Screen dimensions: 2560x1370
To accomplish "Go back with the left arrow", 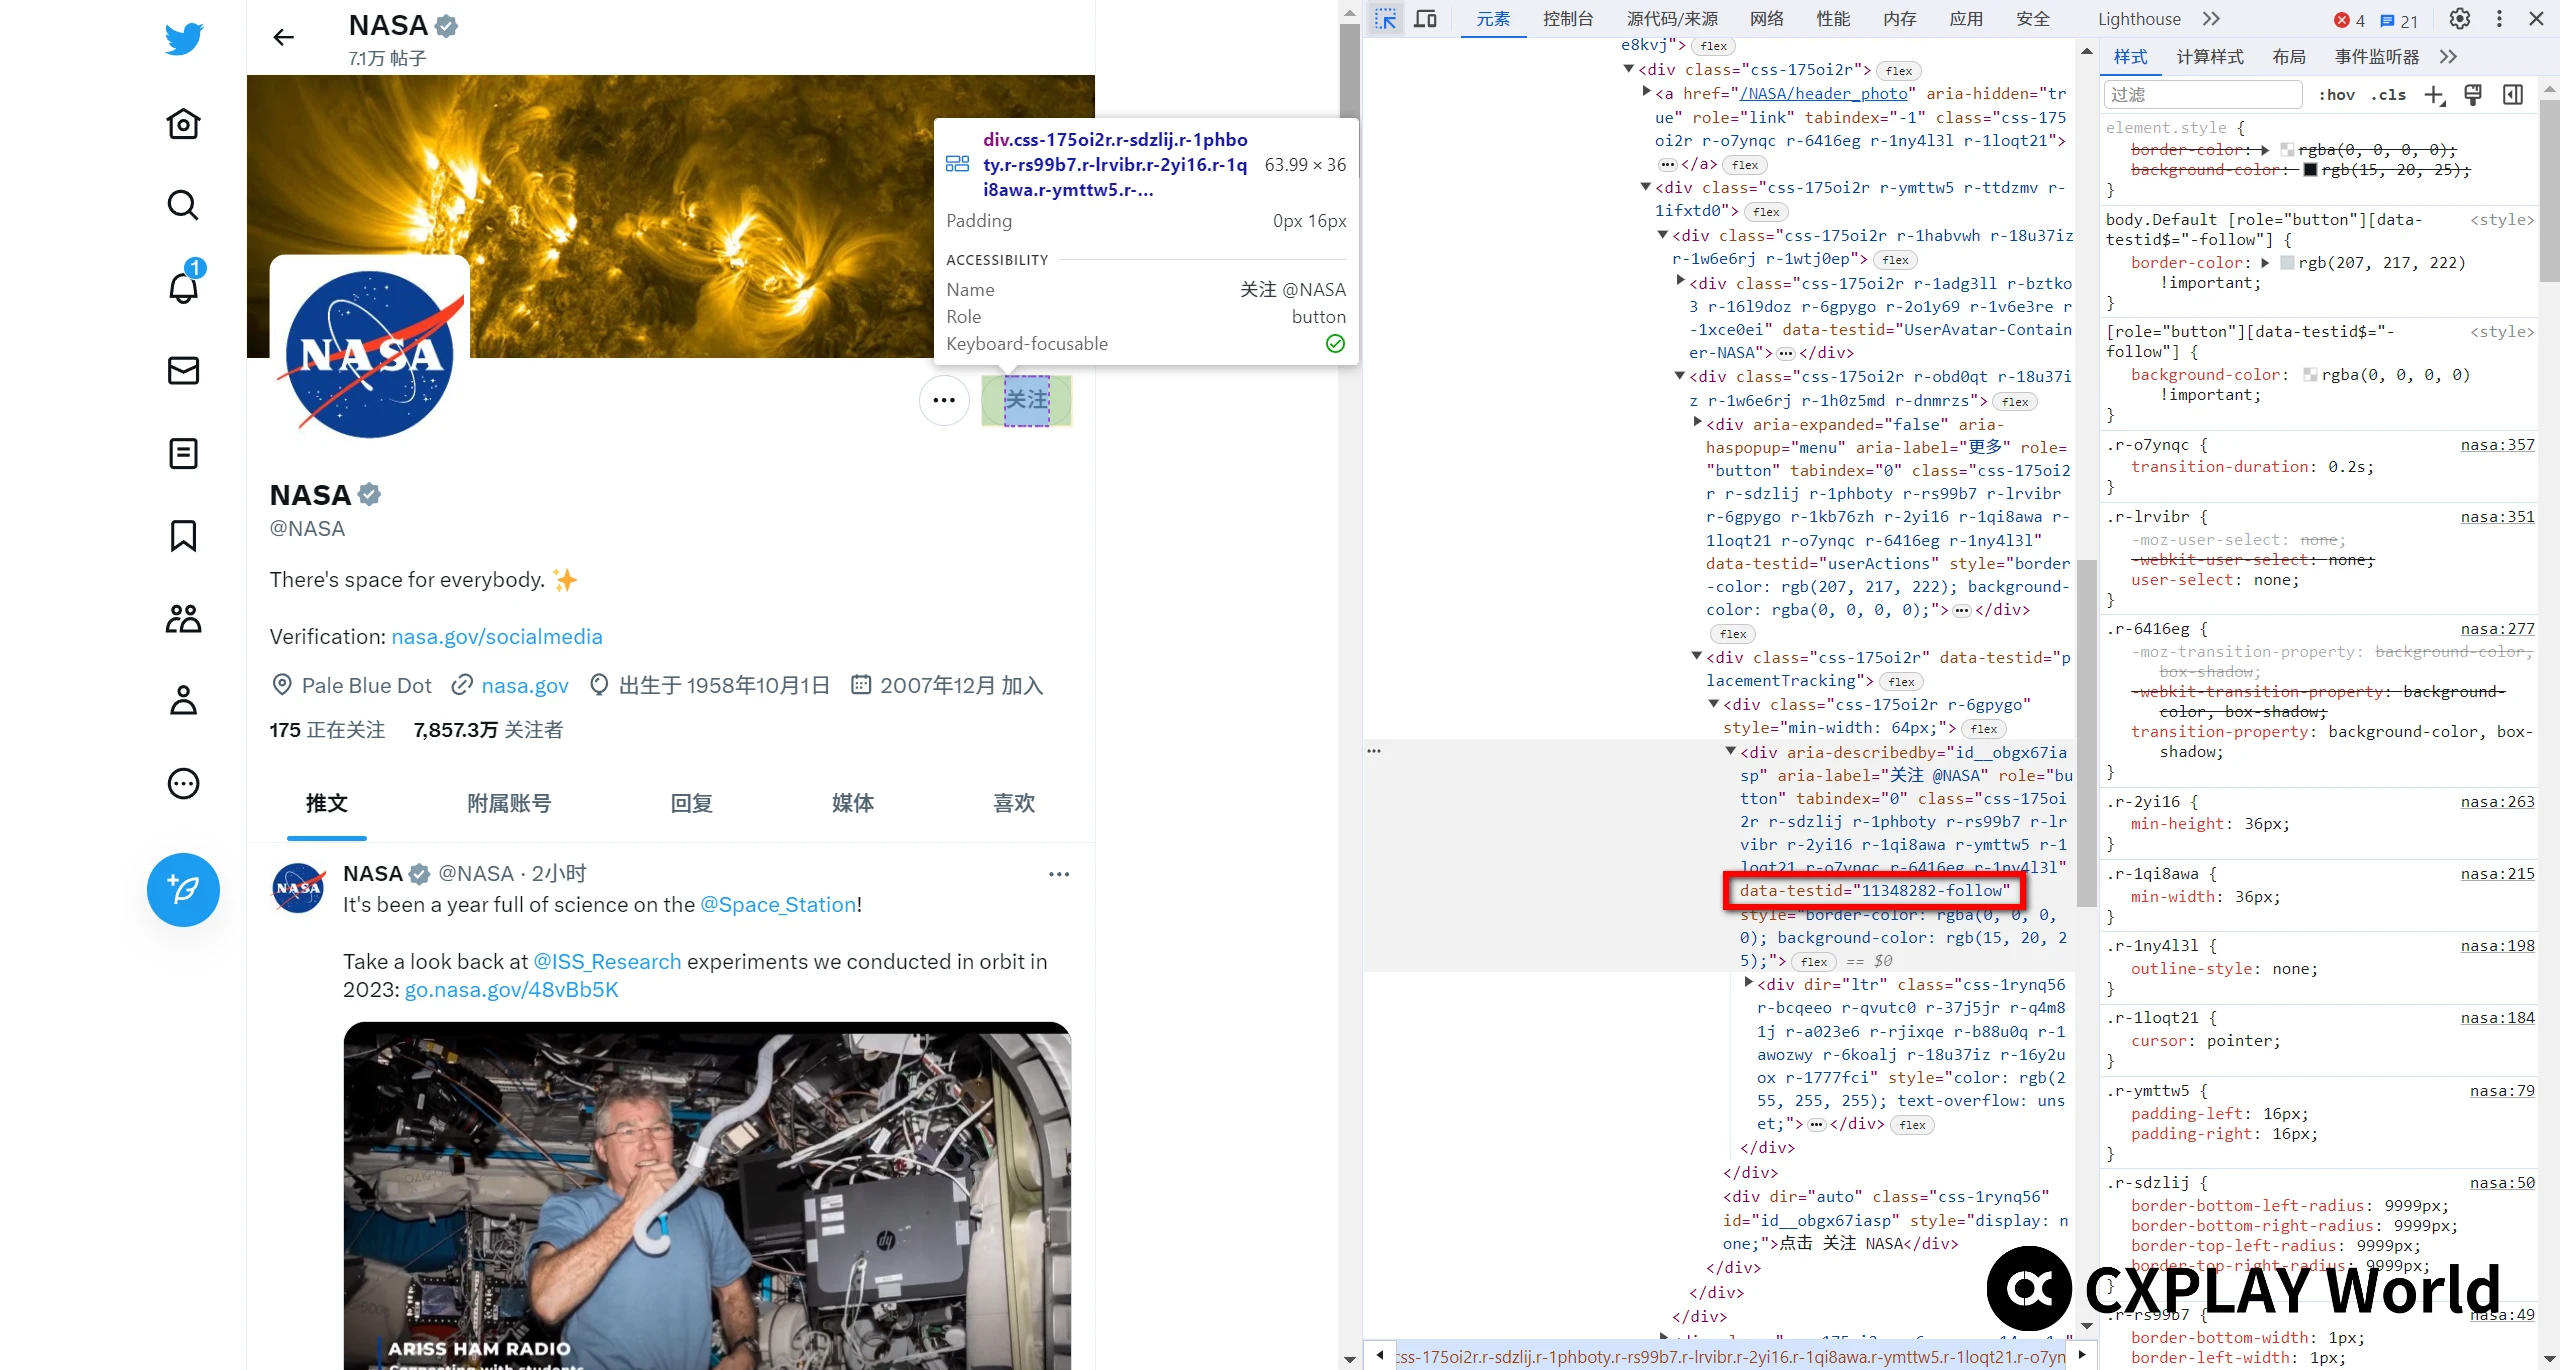I will 284,38.
